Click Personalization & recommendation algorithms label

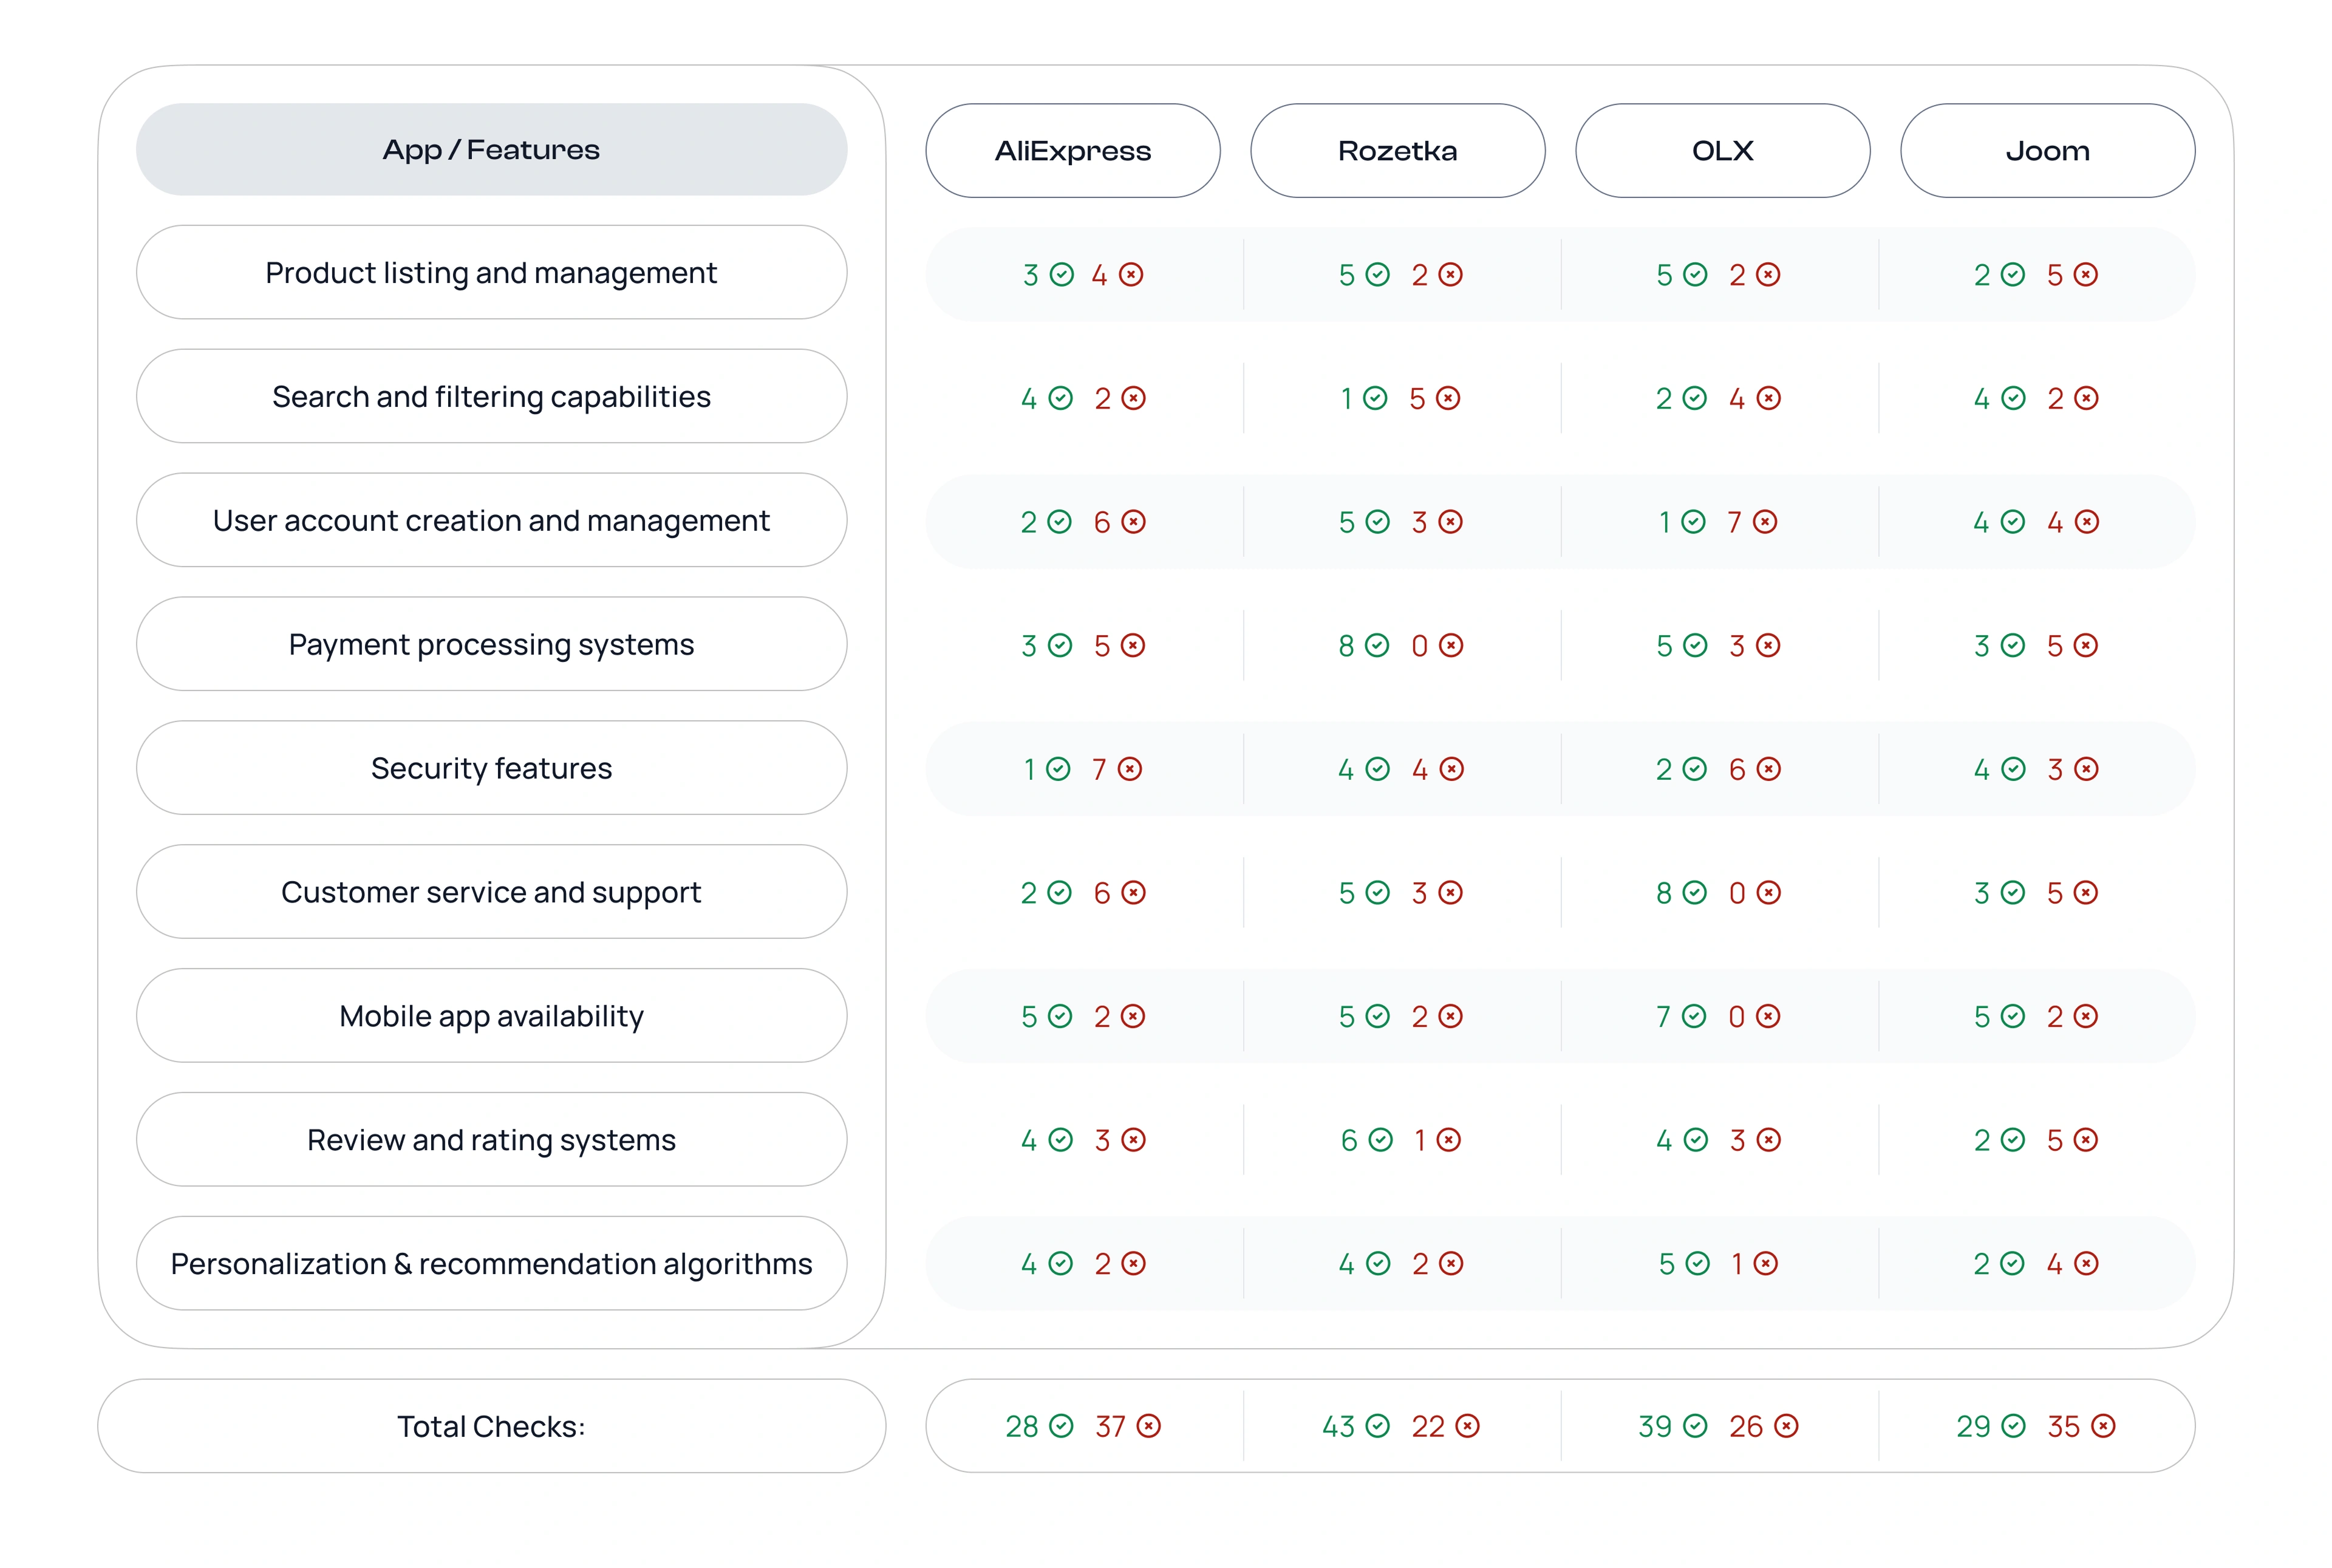(x=491, y=1263)
